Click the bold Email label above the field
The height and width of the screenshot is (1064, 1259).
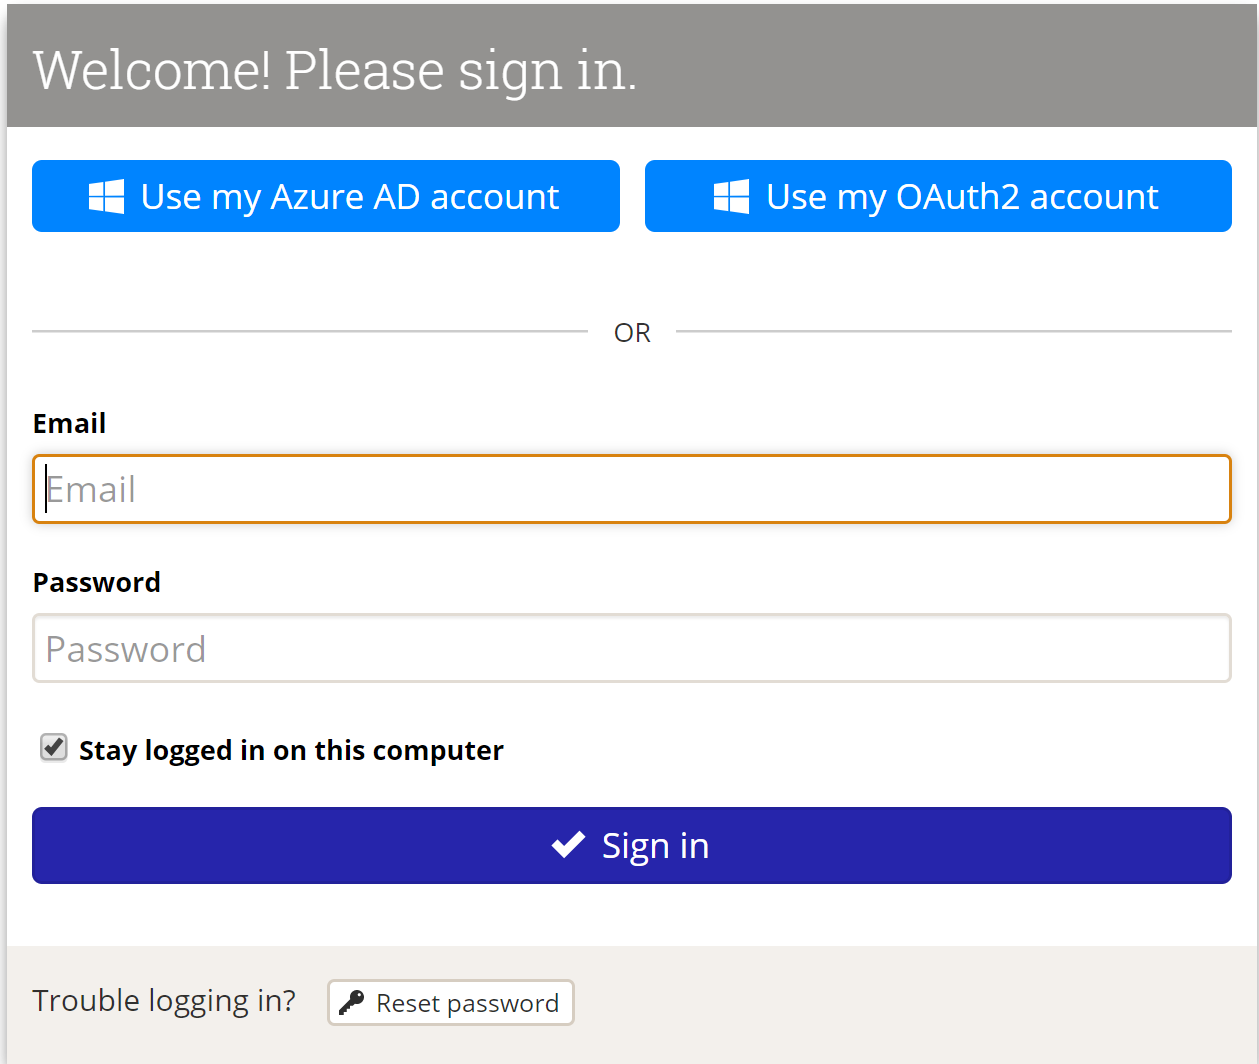69,423
